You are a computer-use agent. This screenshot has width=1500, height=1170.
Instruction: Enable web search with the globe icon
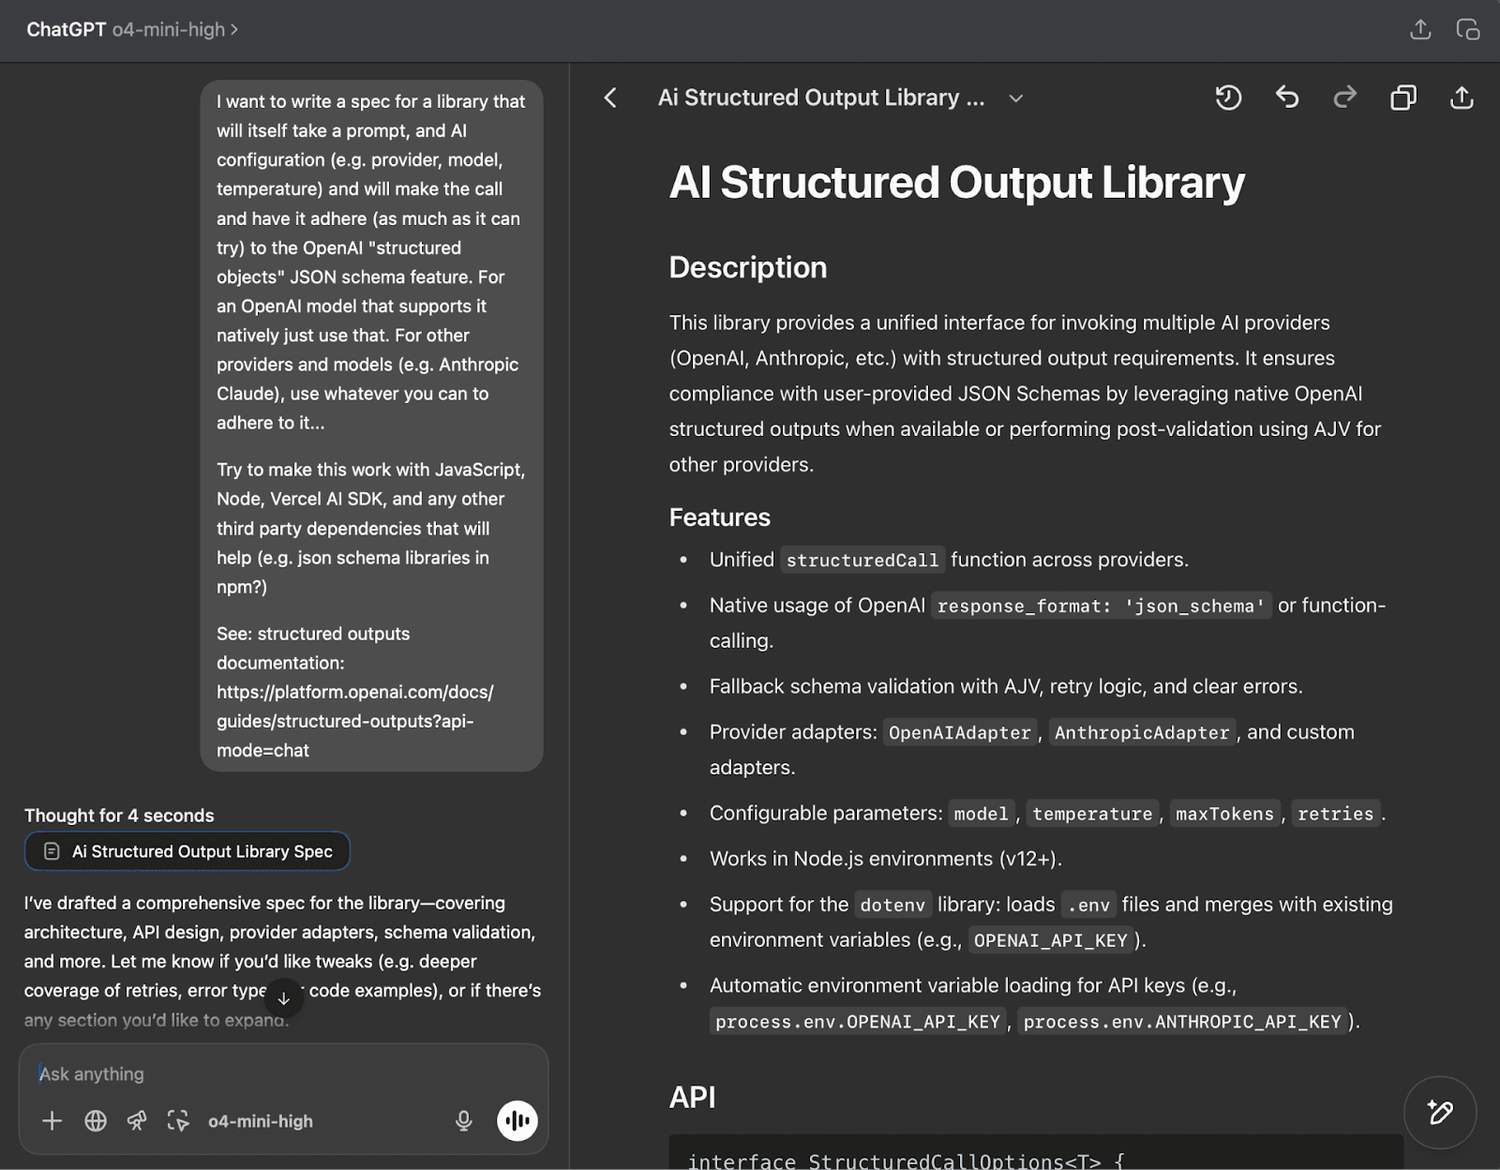(96, 1121)
